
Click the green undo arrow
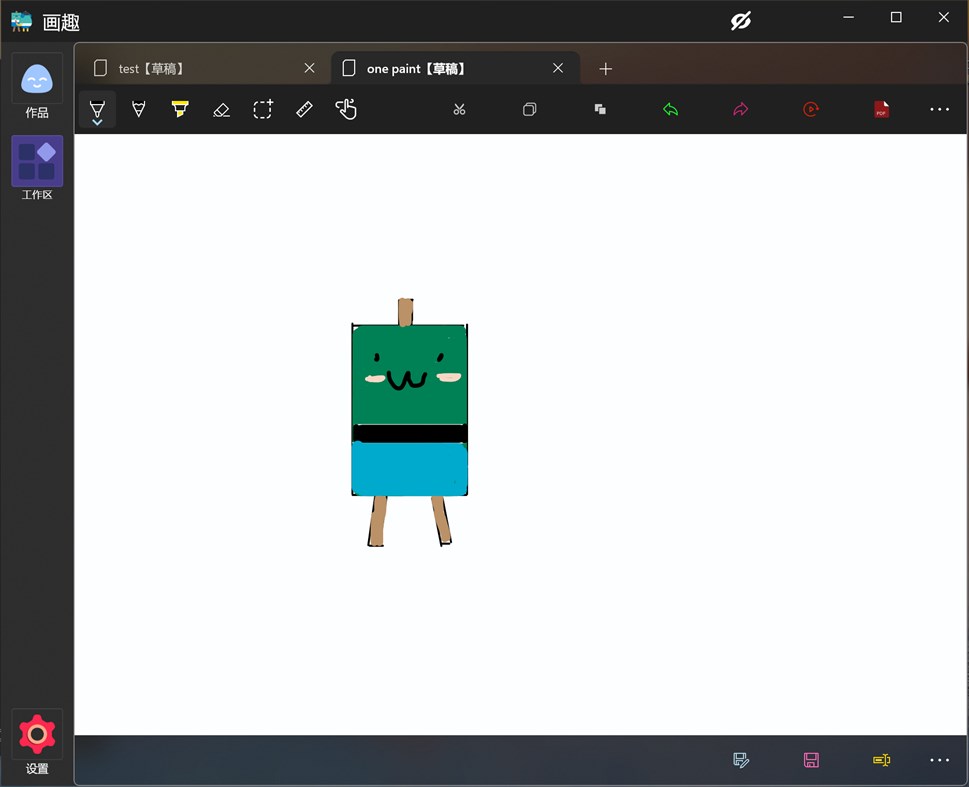pyautogui.click(x=670, y=109)
